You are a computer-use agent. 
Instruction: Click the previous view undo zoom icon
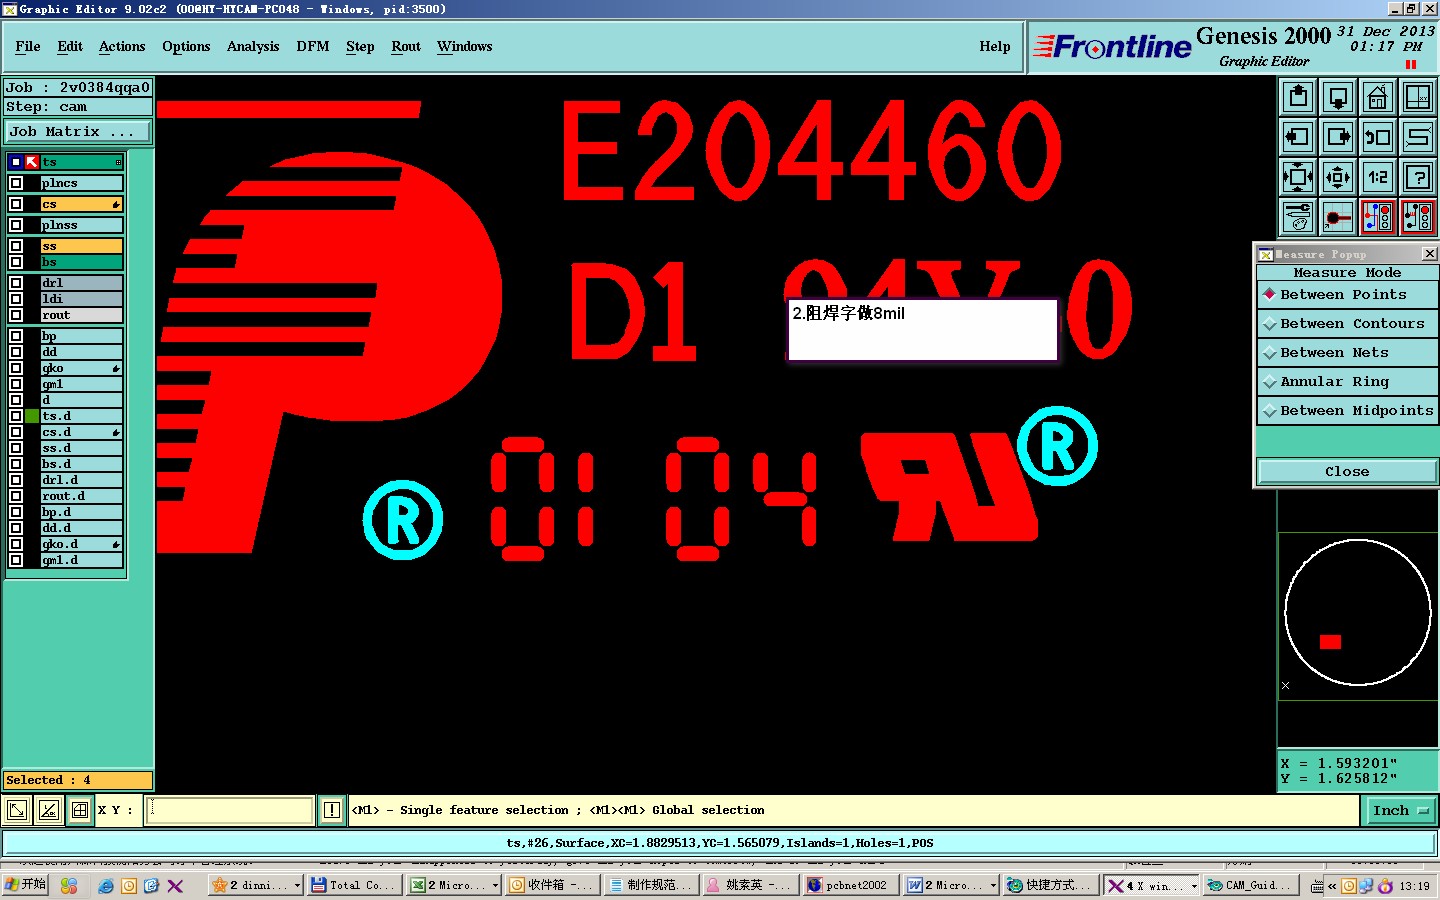pyautogui.click(x=1378, y=137)
